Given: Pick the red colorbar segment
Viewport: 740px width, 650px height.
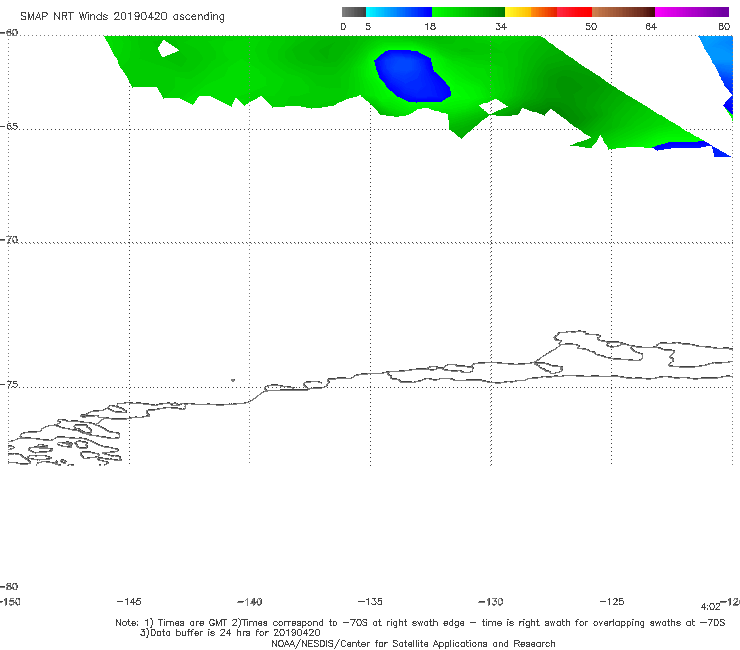Looking at the screenshot, I should click(574, 12).
